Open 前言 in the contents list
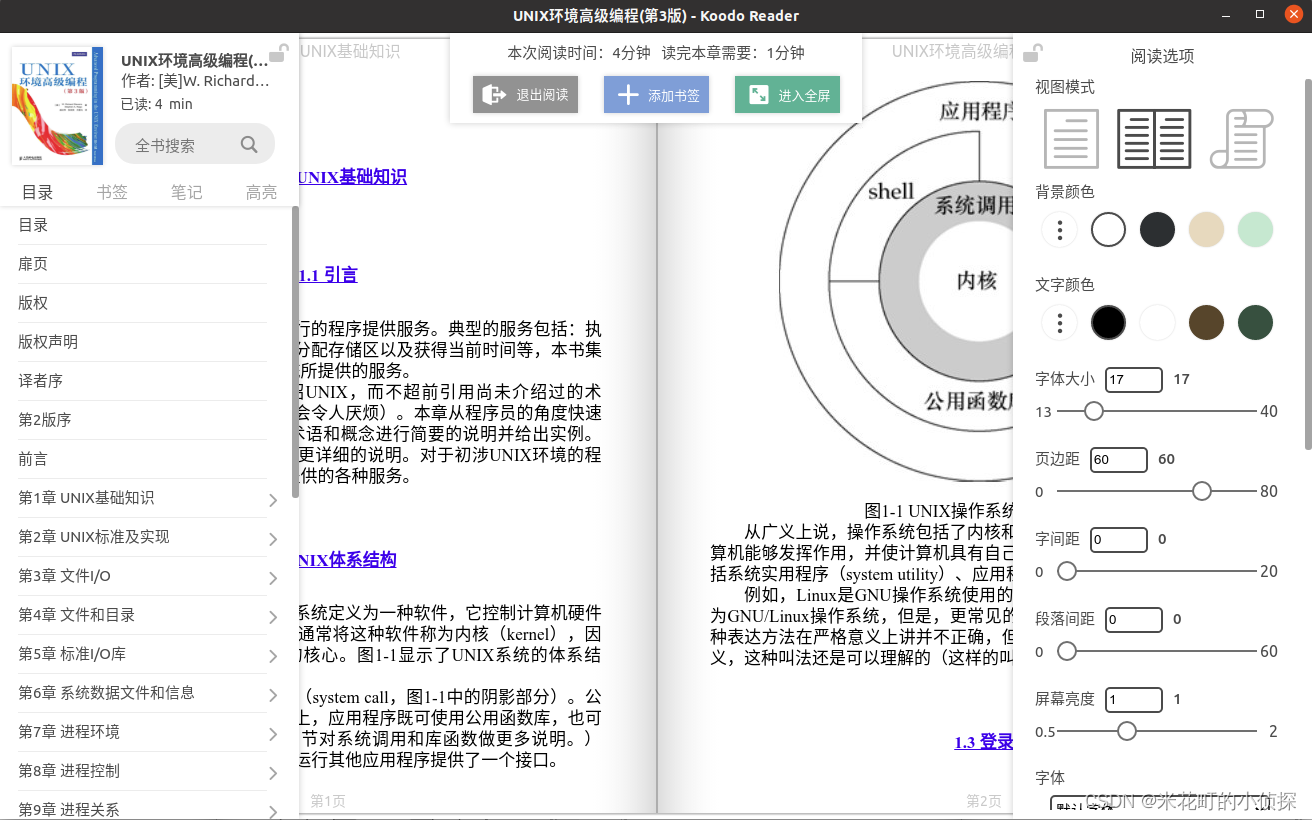Screen dimensions: 1312x820 click(x=142, y=459)
